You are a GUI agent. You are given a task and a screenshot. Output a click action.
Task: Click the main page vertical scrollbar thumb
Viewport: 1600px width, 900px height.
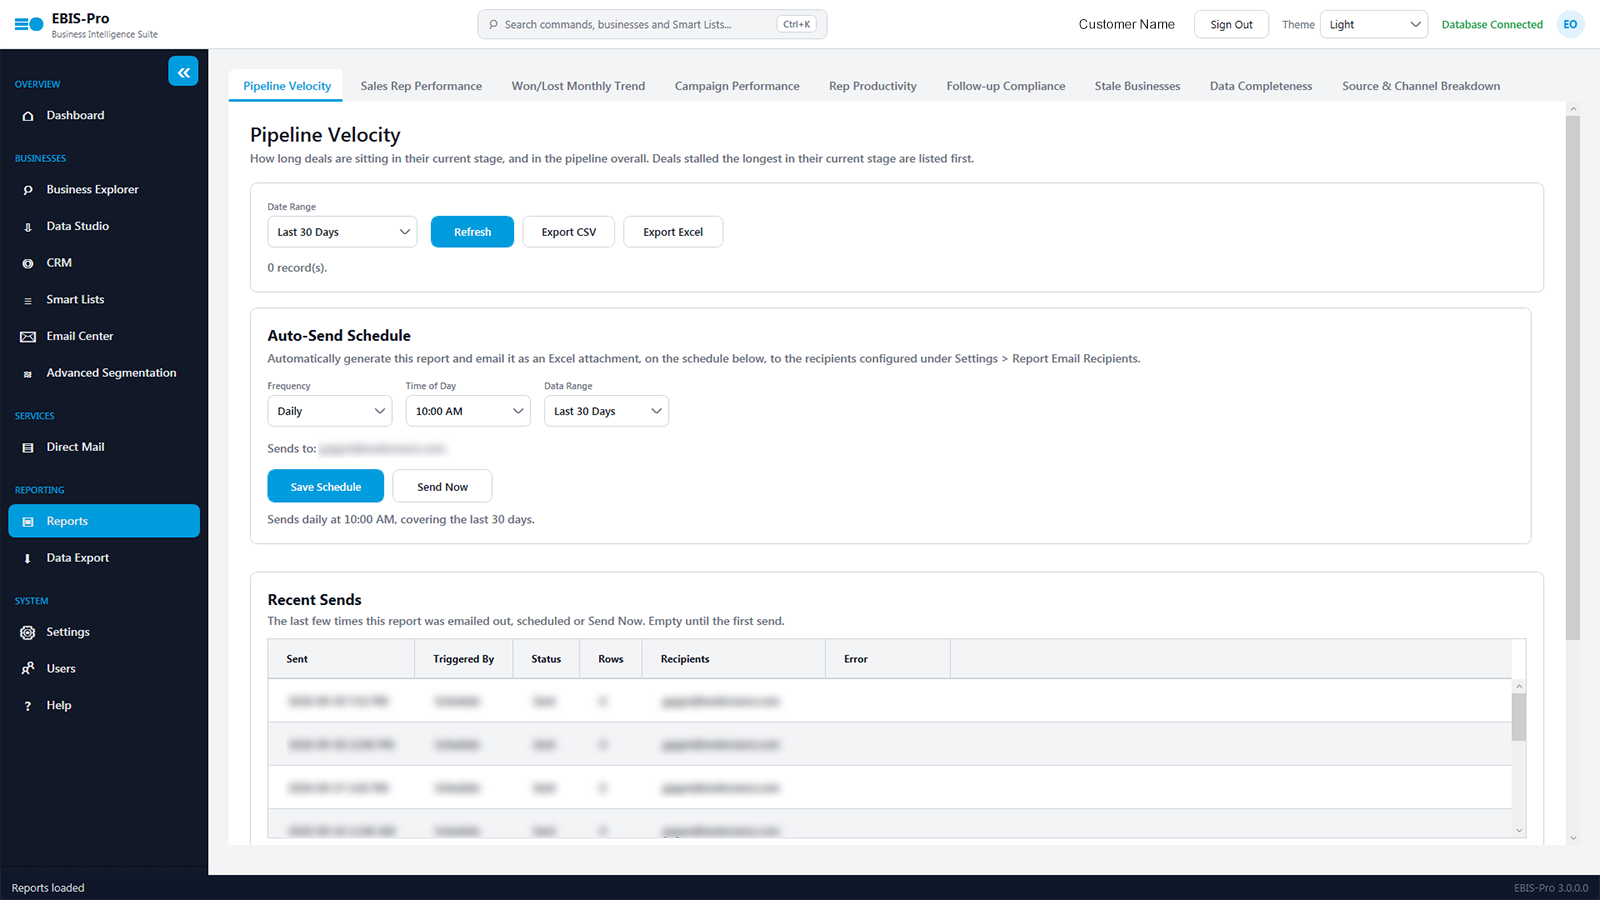point(1573,378)
